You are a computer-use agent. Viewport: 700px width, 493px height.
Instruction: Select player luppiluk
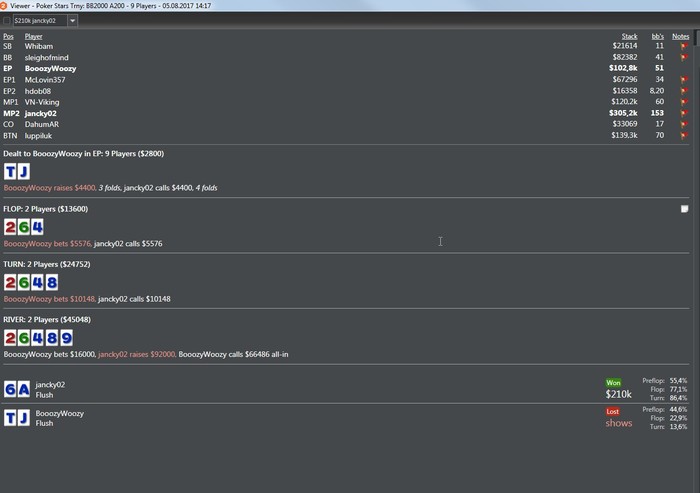pyautogui.click(x=38, y=135)
